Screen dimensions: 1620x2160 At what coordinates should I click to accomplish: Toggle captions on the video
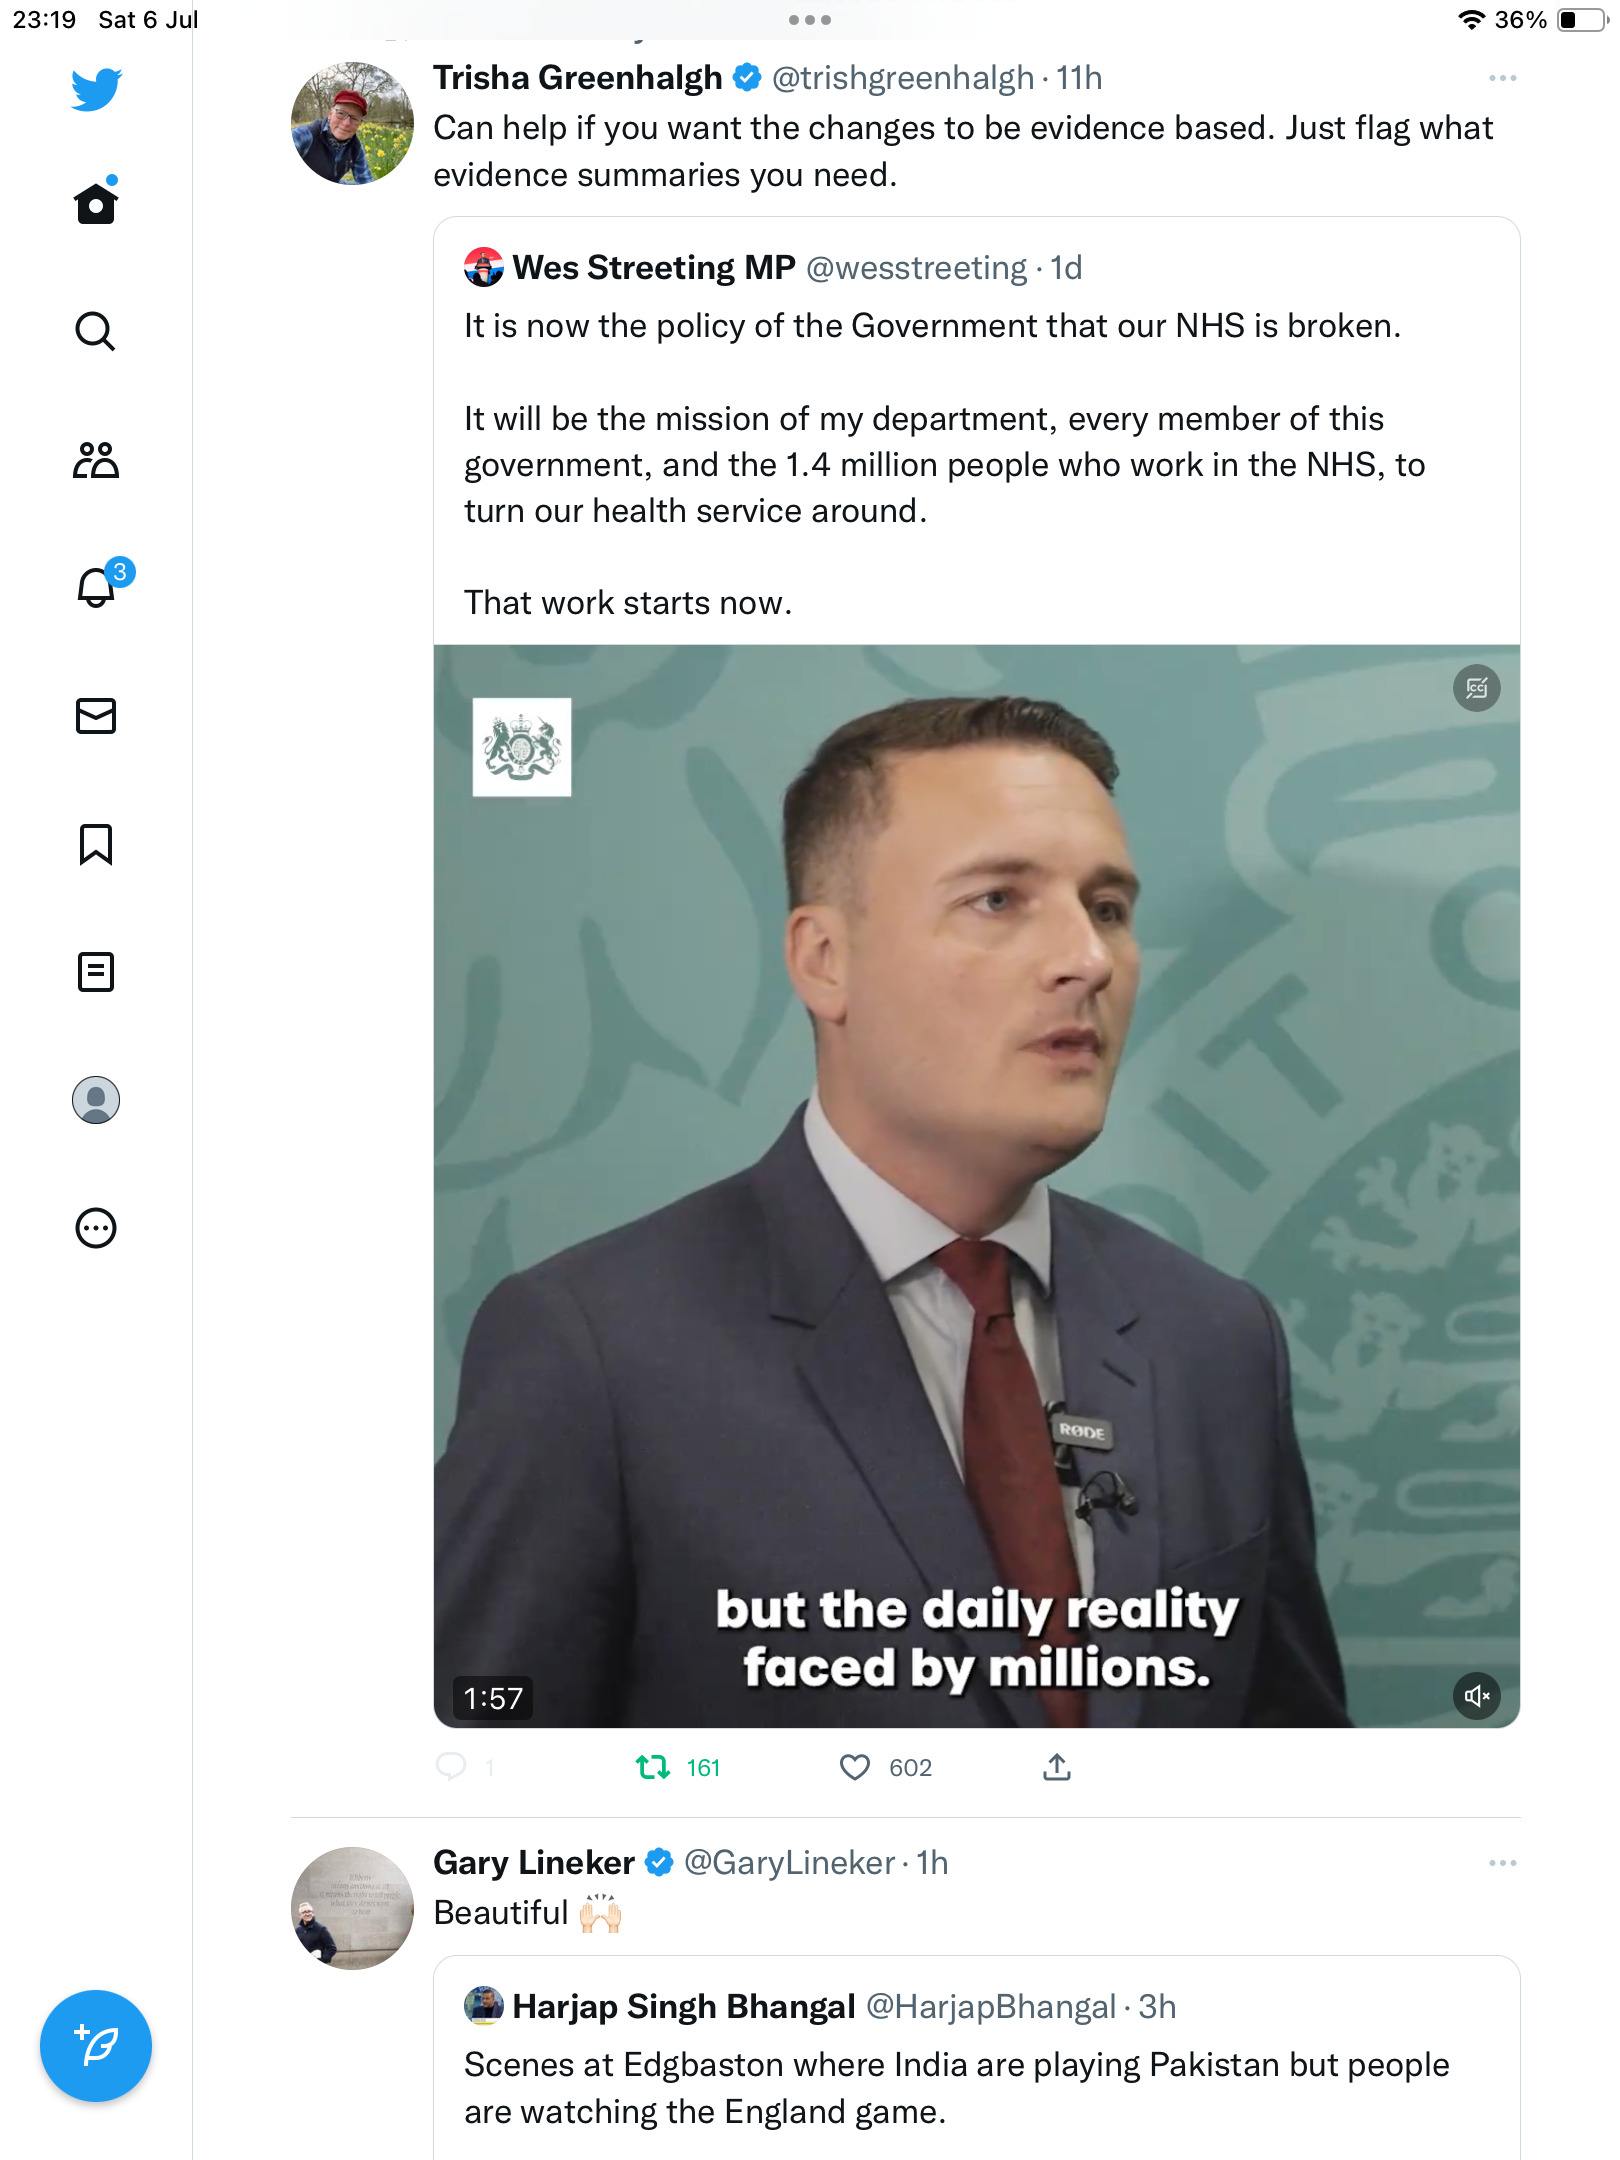1476,688
